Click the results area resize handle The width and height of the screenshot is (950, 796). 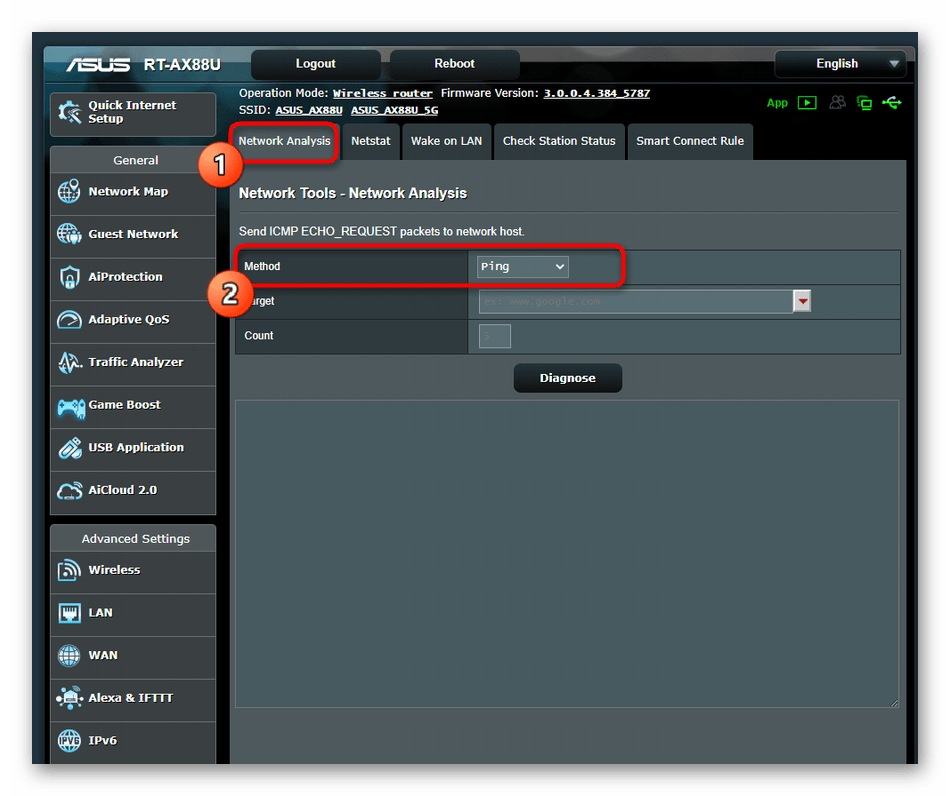[894, 703]
